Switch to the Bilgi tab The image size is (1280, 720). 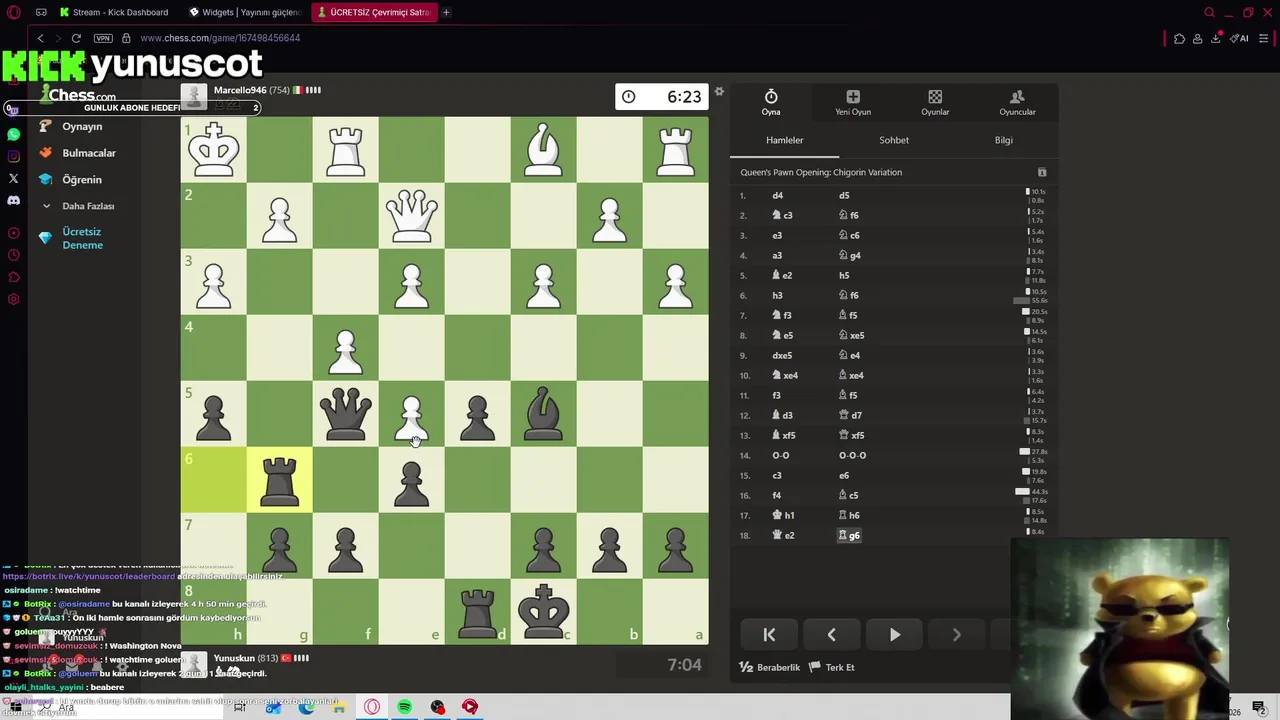point(1003,140)
